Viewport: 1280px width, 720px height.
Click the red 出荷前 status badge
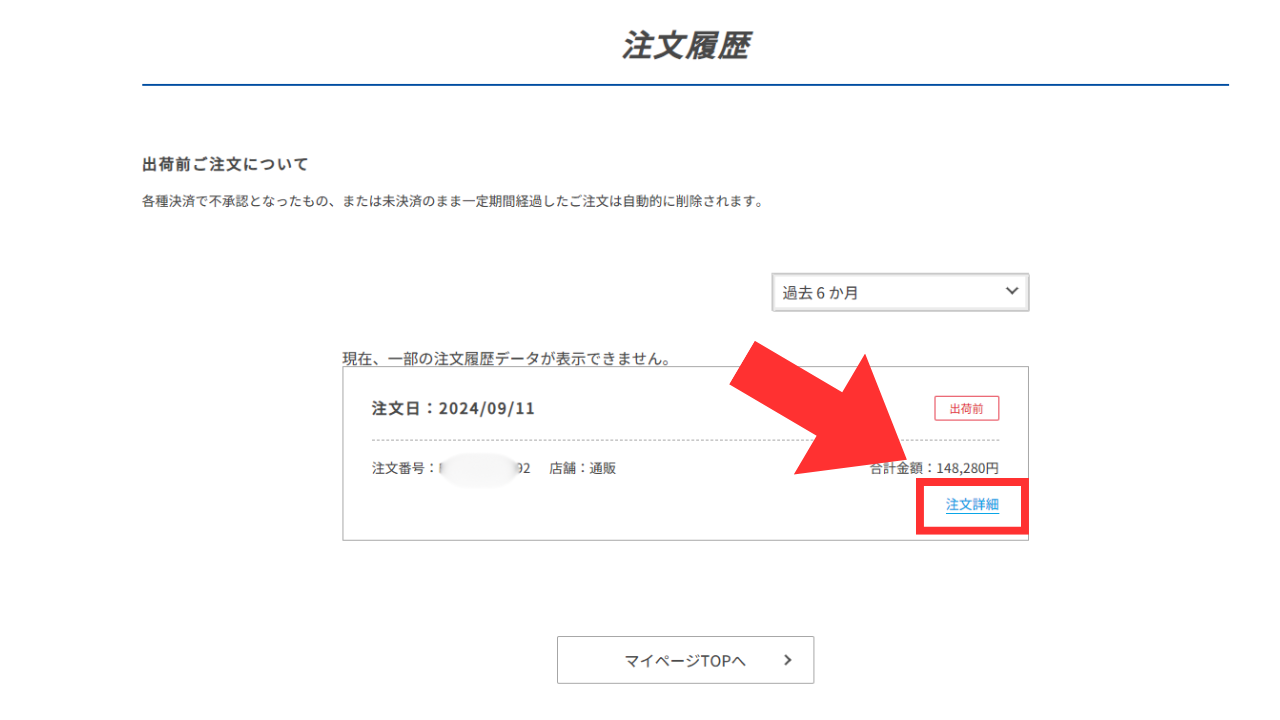[966, 408]
